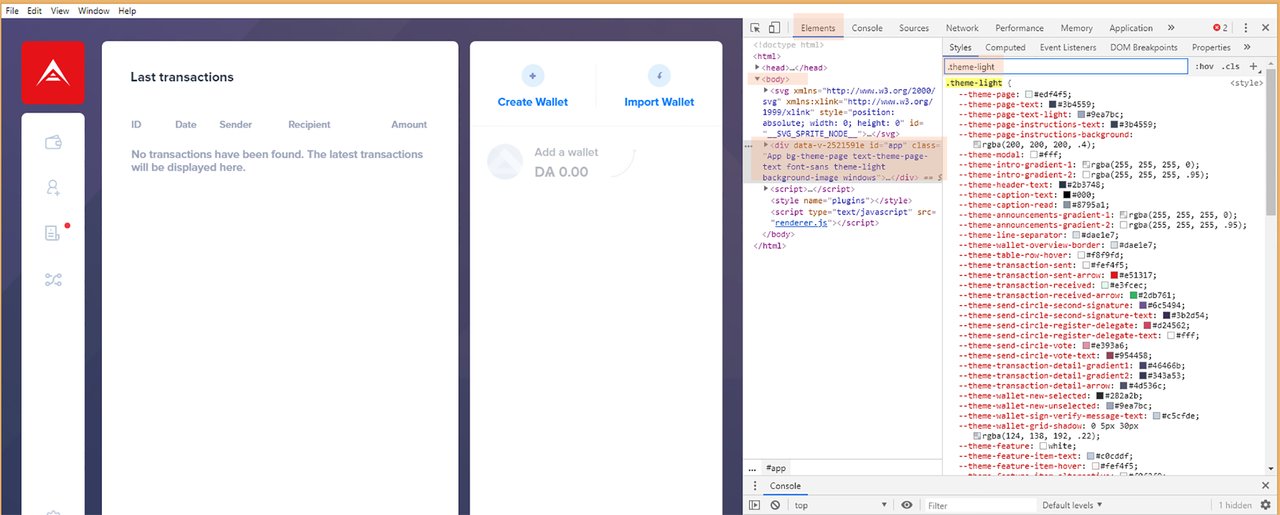This screenshot has height=515, width=1280.
Task: Open the File menu
Action: pos(12,10)
